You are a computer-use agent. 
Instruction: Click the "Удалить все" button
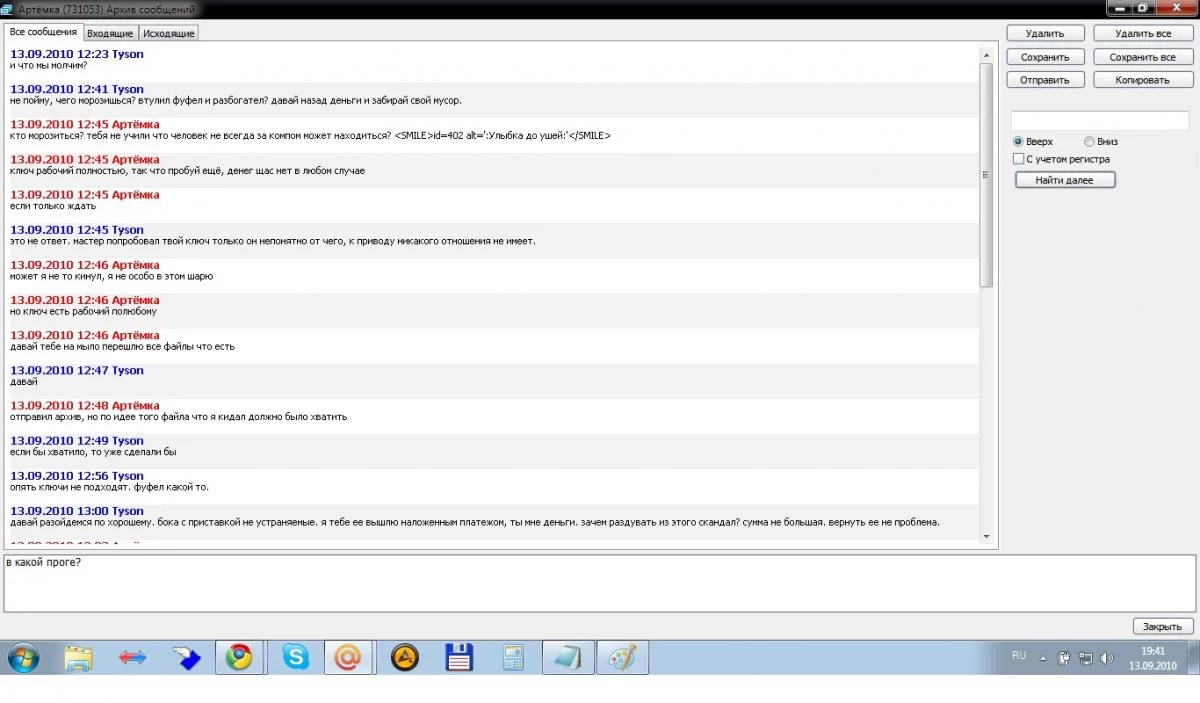(x=1143, y=33)
